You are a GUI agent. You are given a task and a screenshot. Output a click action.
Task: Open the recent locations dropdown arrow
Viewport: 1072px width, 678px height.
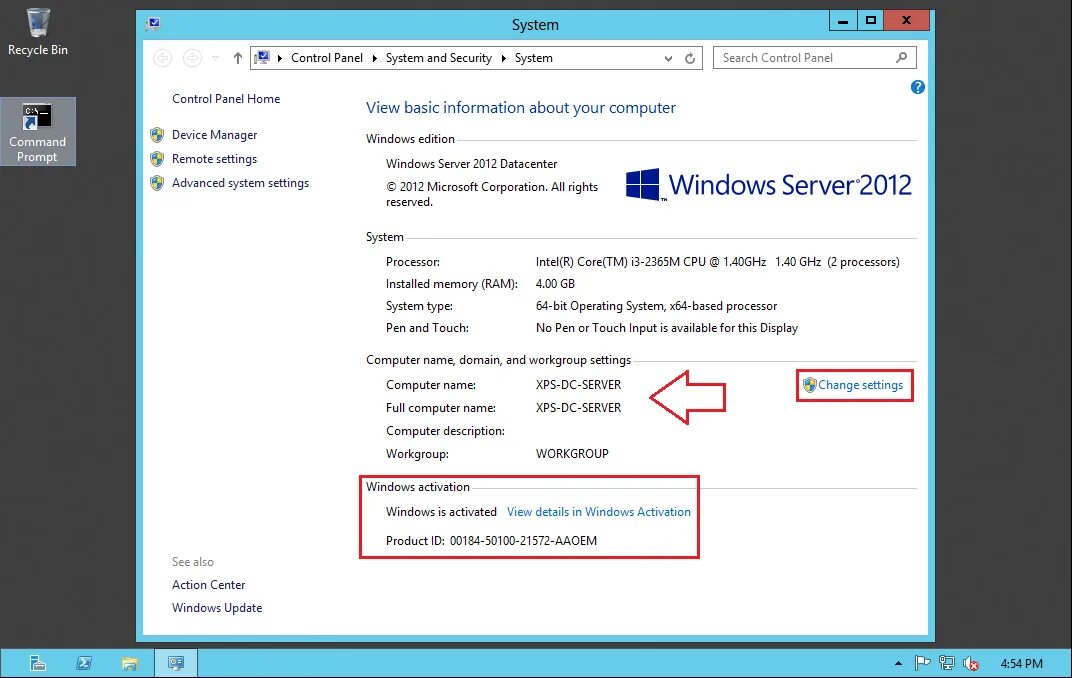(x=215, y=58)
